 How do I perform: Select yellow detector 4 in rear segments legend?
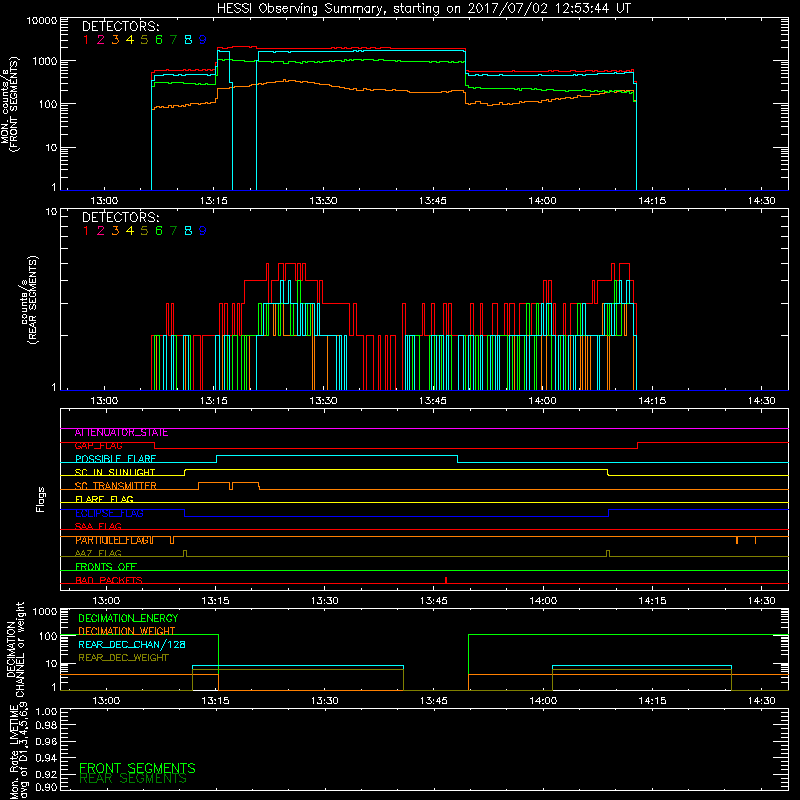[130, 231]
